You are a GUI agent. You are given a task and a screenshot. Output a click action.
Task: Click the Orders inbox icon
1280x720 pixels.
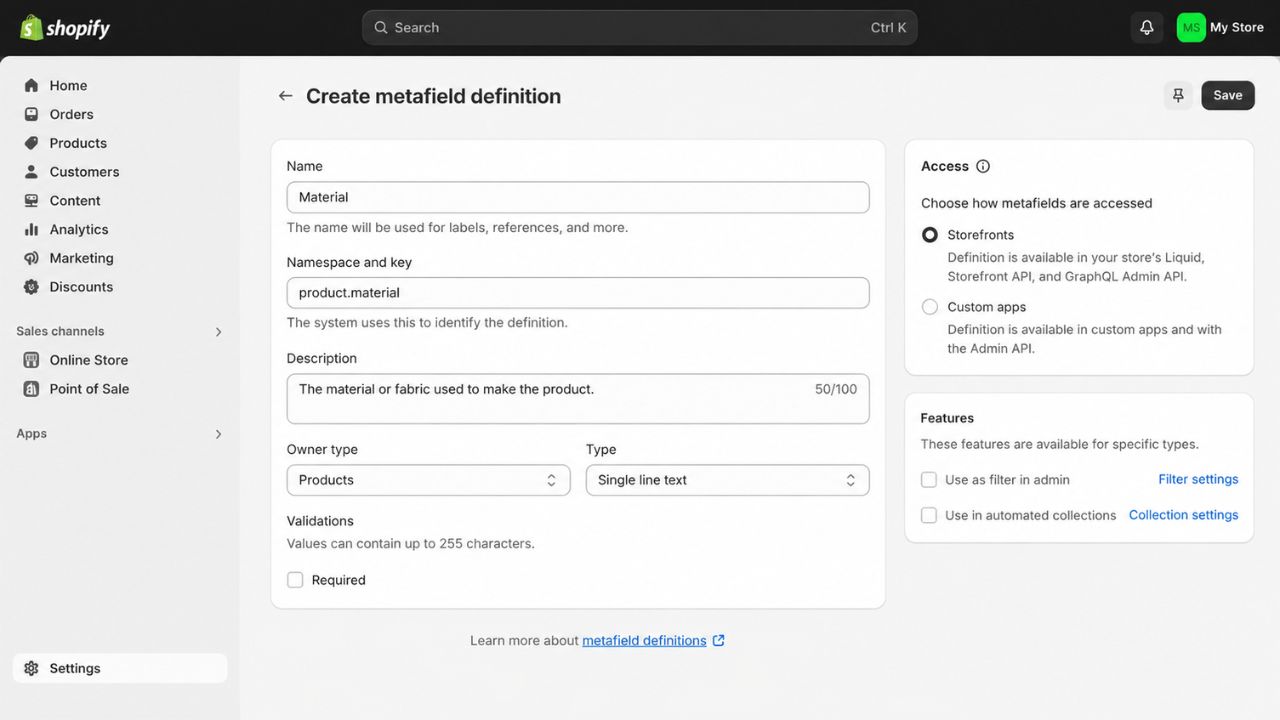[31, 114]
